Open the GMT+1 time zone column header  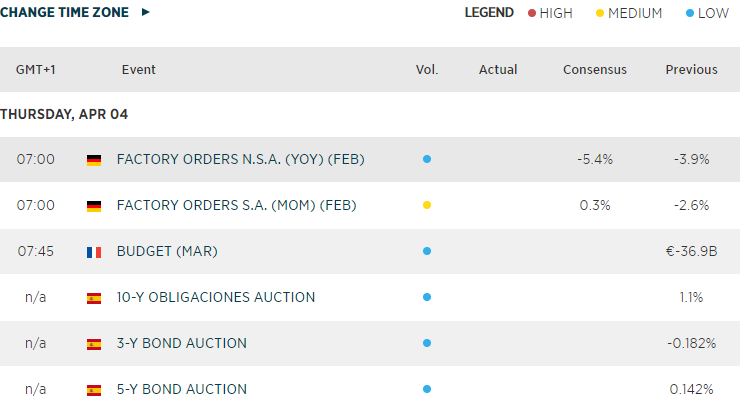click(x=36, y=70)
